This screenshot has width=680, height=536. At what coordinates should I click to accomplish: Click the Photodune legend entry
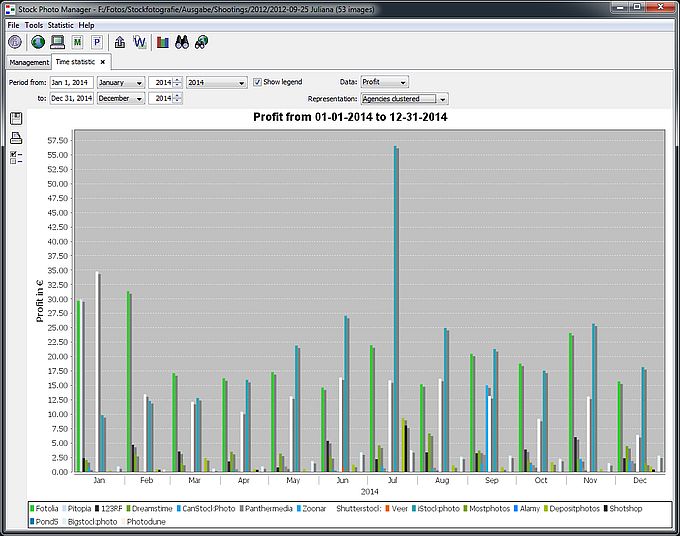[144, 522]
